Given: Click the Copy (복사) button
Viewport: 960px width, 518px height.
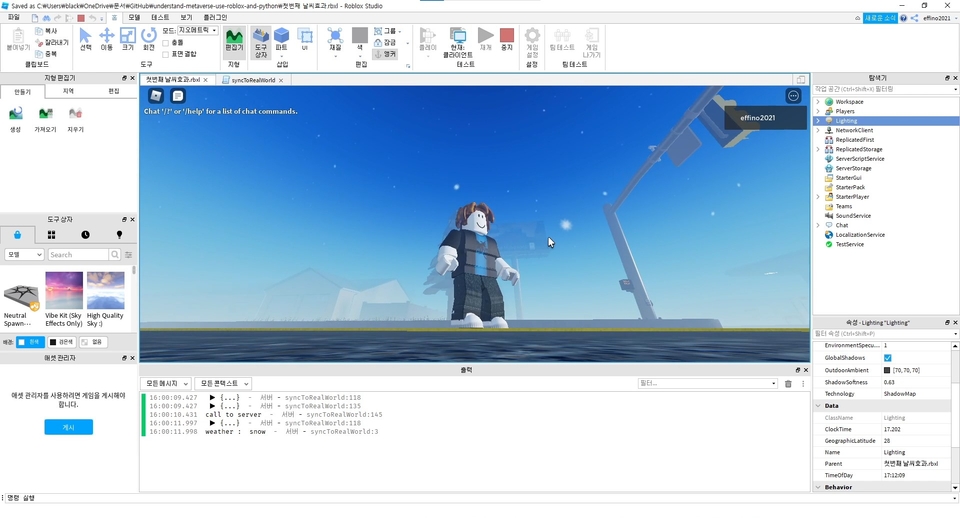Looking at the screenshot, I should tap(47, 31).
